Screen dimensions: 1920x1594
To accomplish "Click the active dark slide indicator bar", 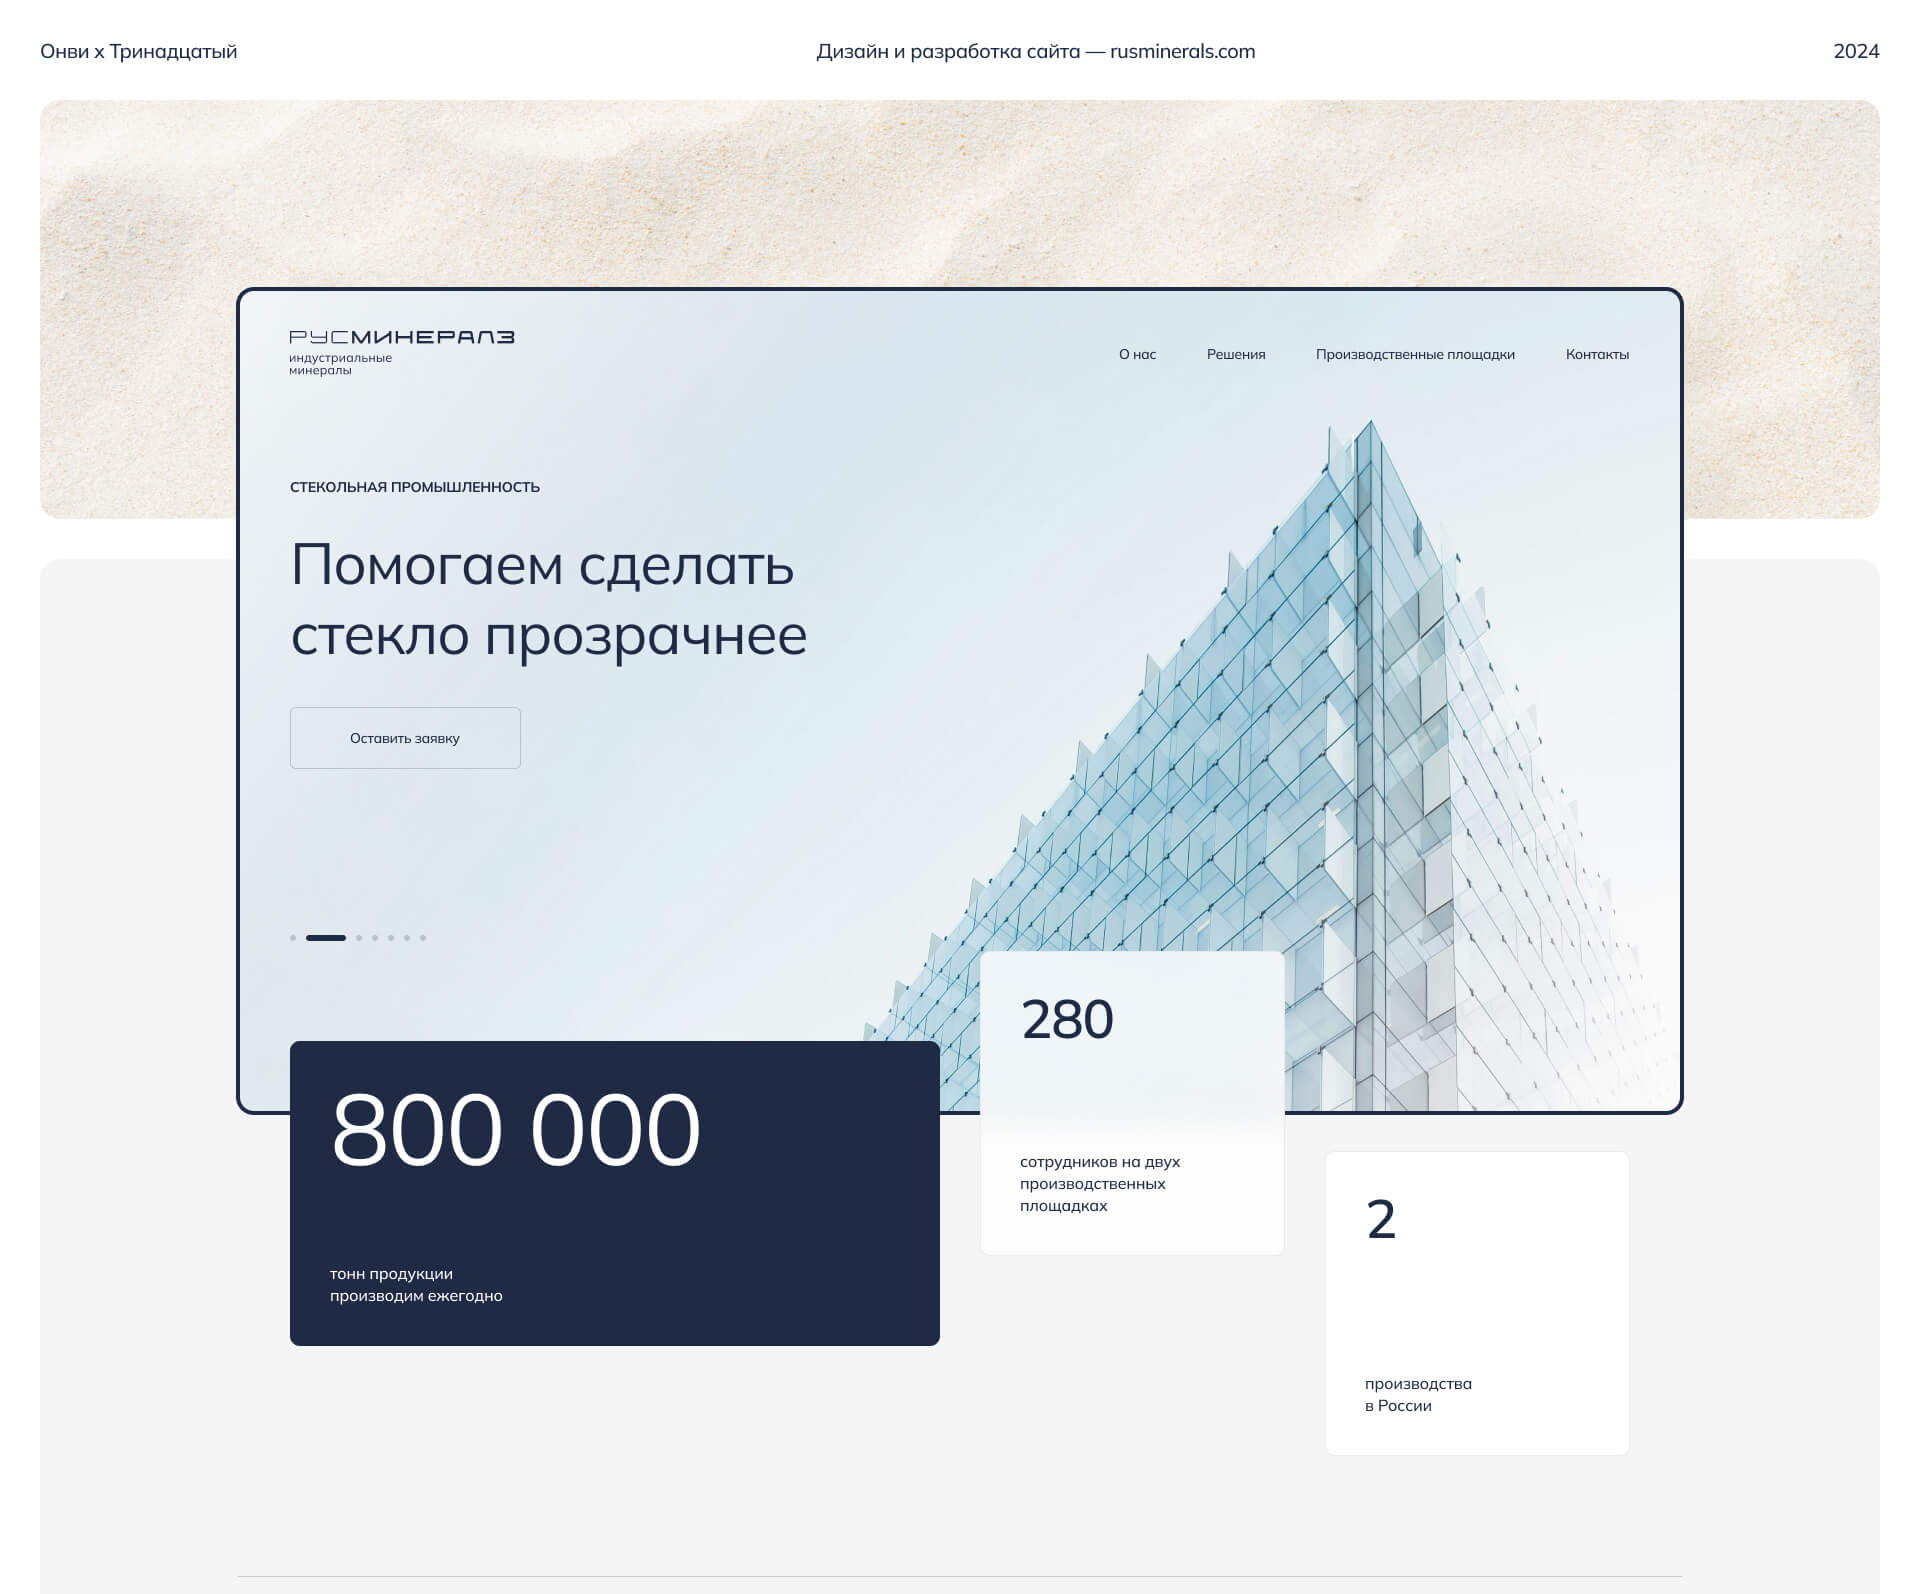I will coord(325,938).
